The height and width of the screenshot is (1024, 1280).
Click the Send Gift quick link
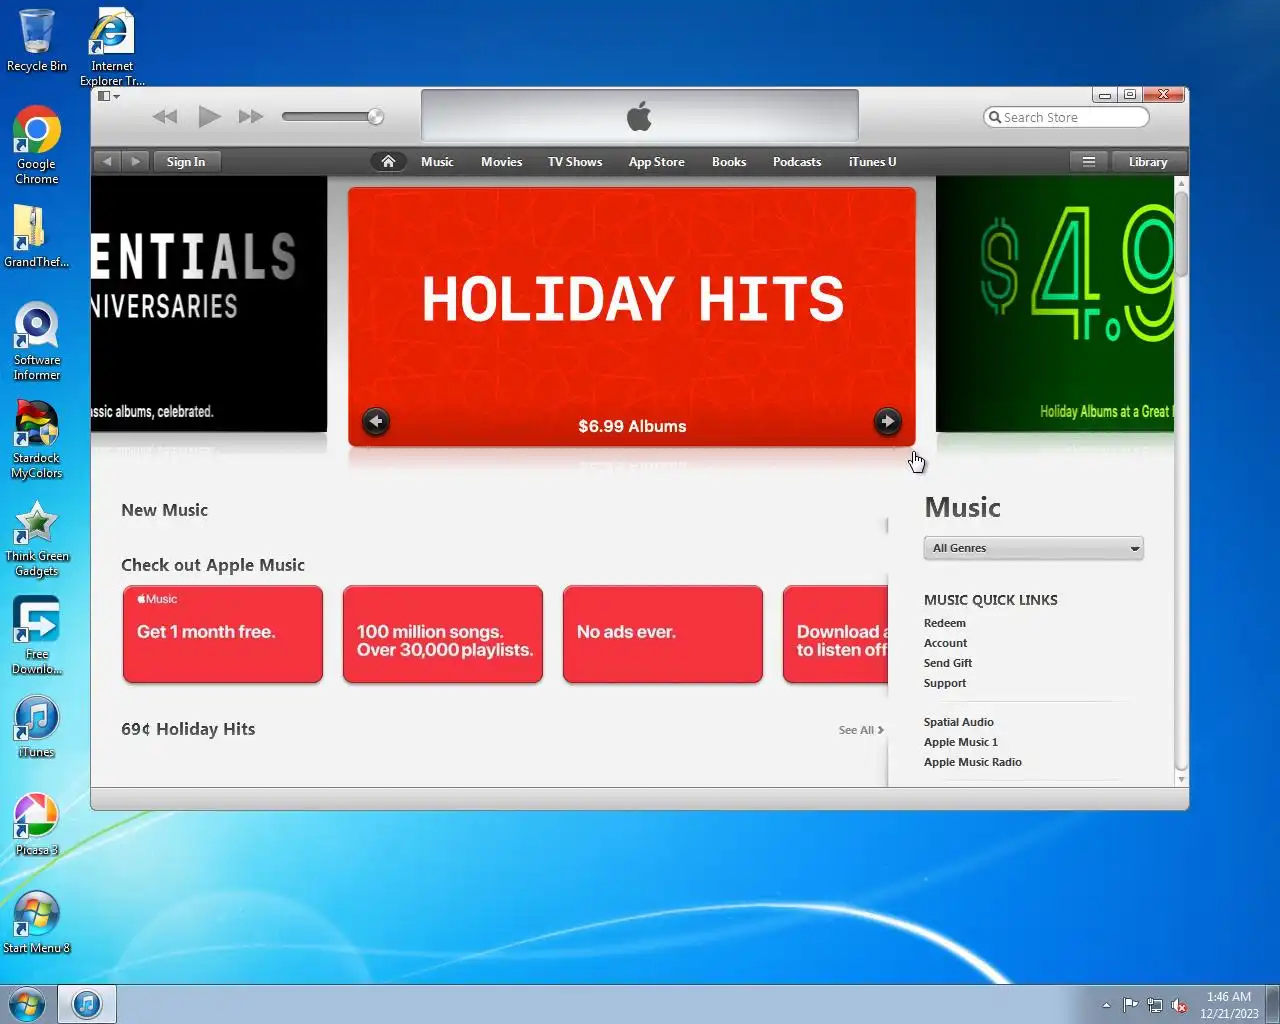click(948, 663)
